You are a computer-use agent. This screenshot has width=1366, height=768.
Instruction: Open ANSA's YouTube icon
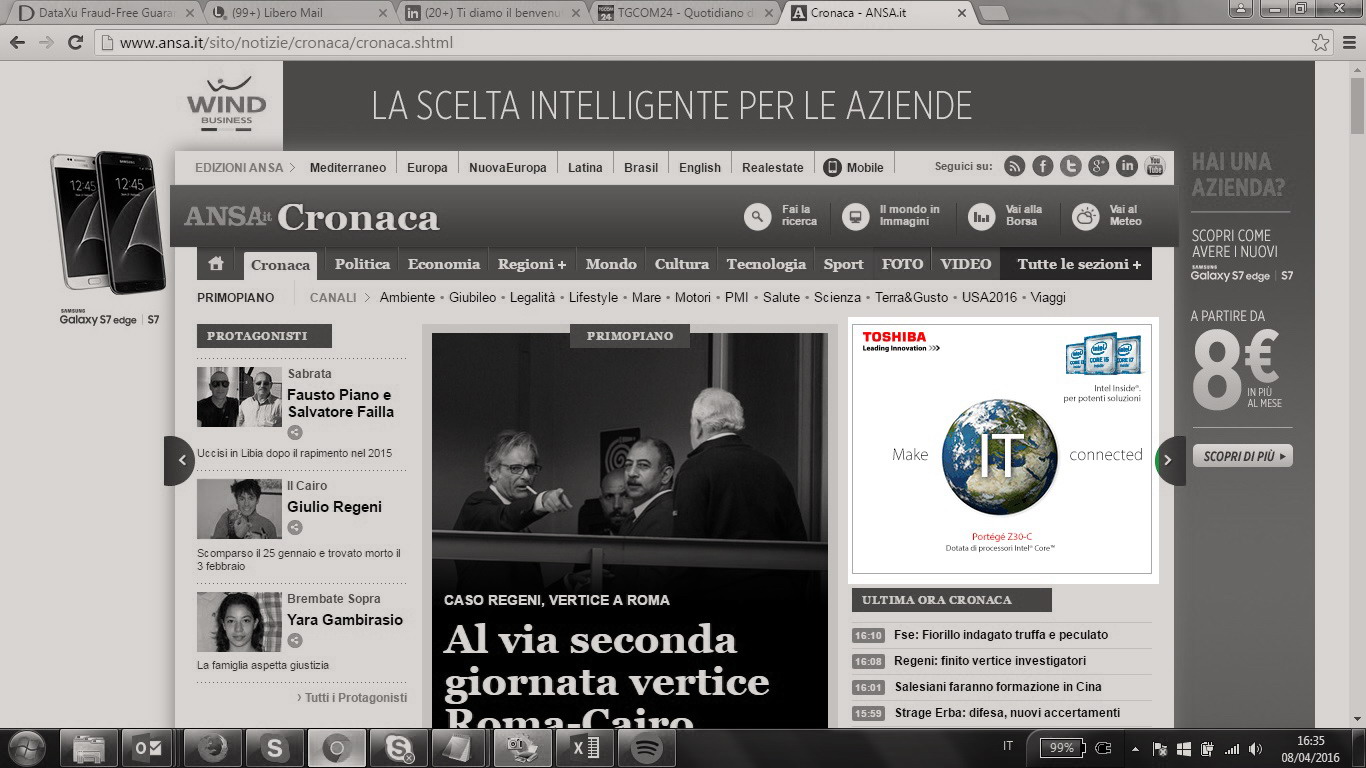(x=1155, y=166)
